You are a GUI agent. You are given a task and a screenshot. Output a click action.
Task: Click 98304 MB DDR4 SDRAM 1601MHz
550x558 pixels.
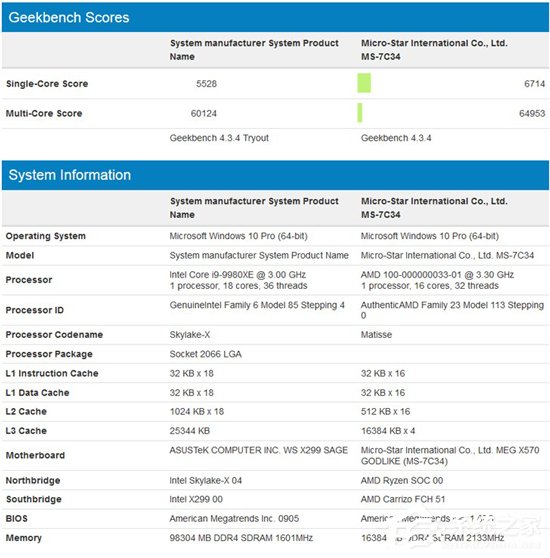241,538
